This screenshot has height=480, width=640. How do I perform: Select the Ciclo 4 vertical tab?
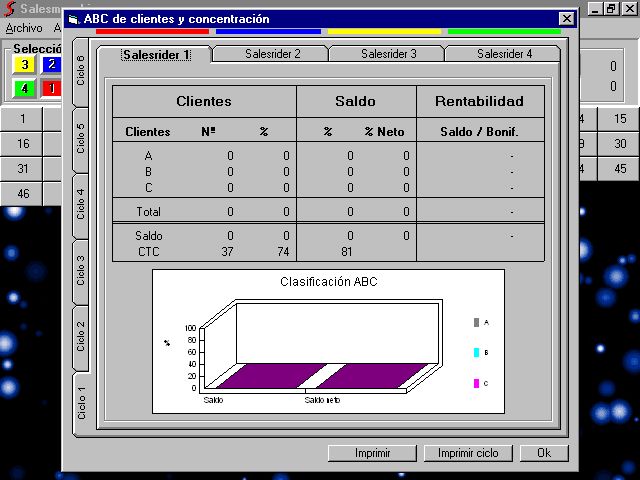coord(81,203)
